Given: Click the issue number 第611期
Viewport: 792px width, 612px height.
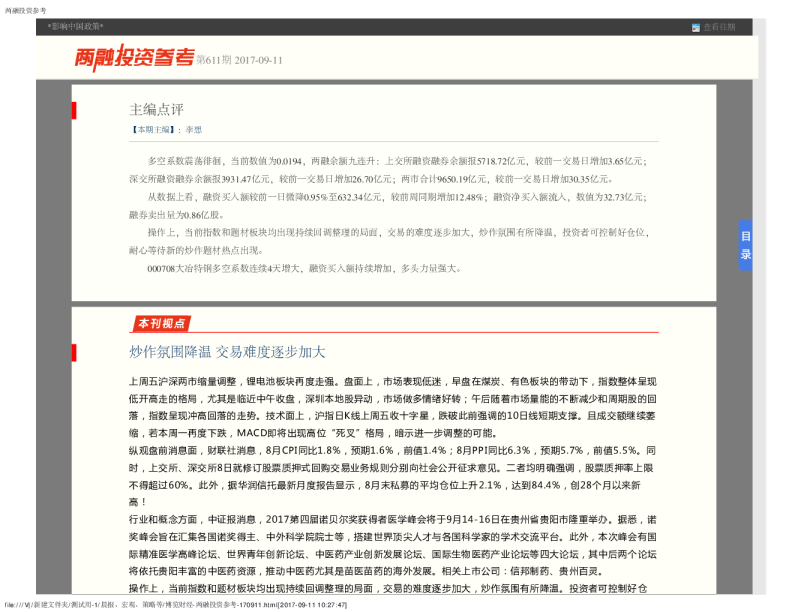Looking at the screenshot, I should tap(213, 60).
